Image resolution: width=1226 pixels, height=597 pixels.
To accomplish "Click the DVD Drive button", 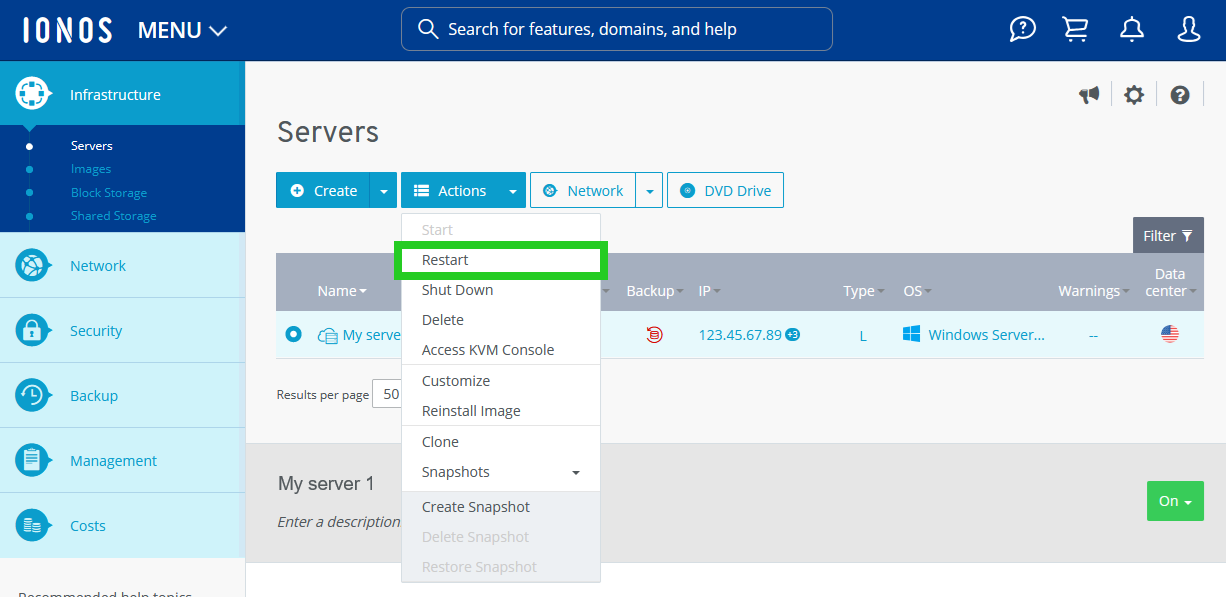I will tap(725, 190).
